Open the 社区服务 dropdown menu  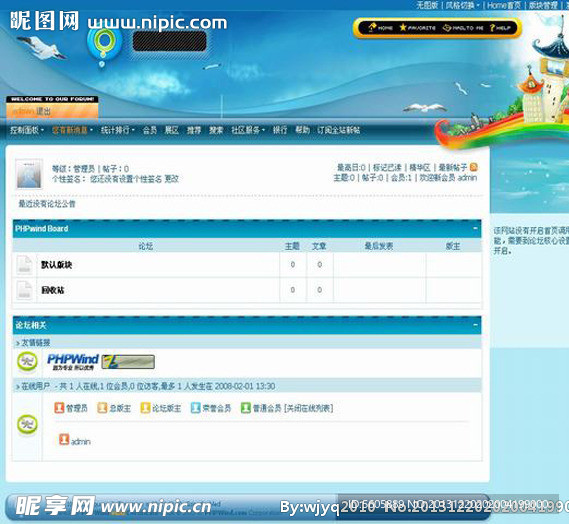coord(248,130)
